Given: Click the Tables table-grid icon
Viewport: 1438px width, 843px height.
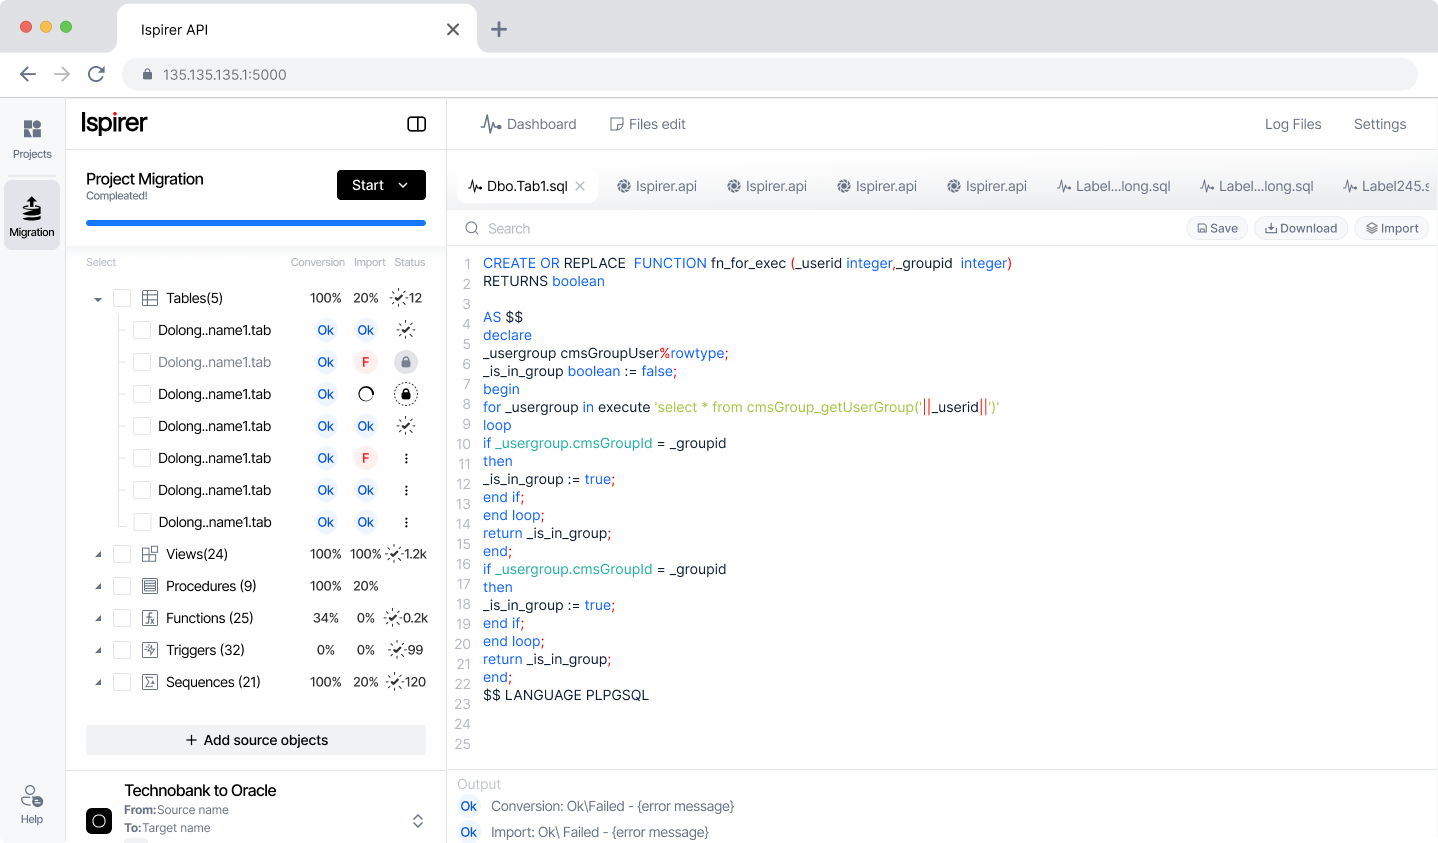Looking at the screenshot, I should [x=150, y=298].
